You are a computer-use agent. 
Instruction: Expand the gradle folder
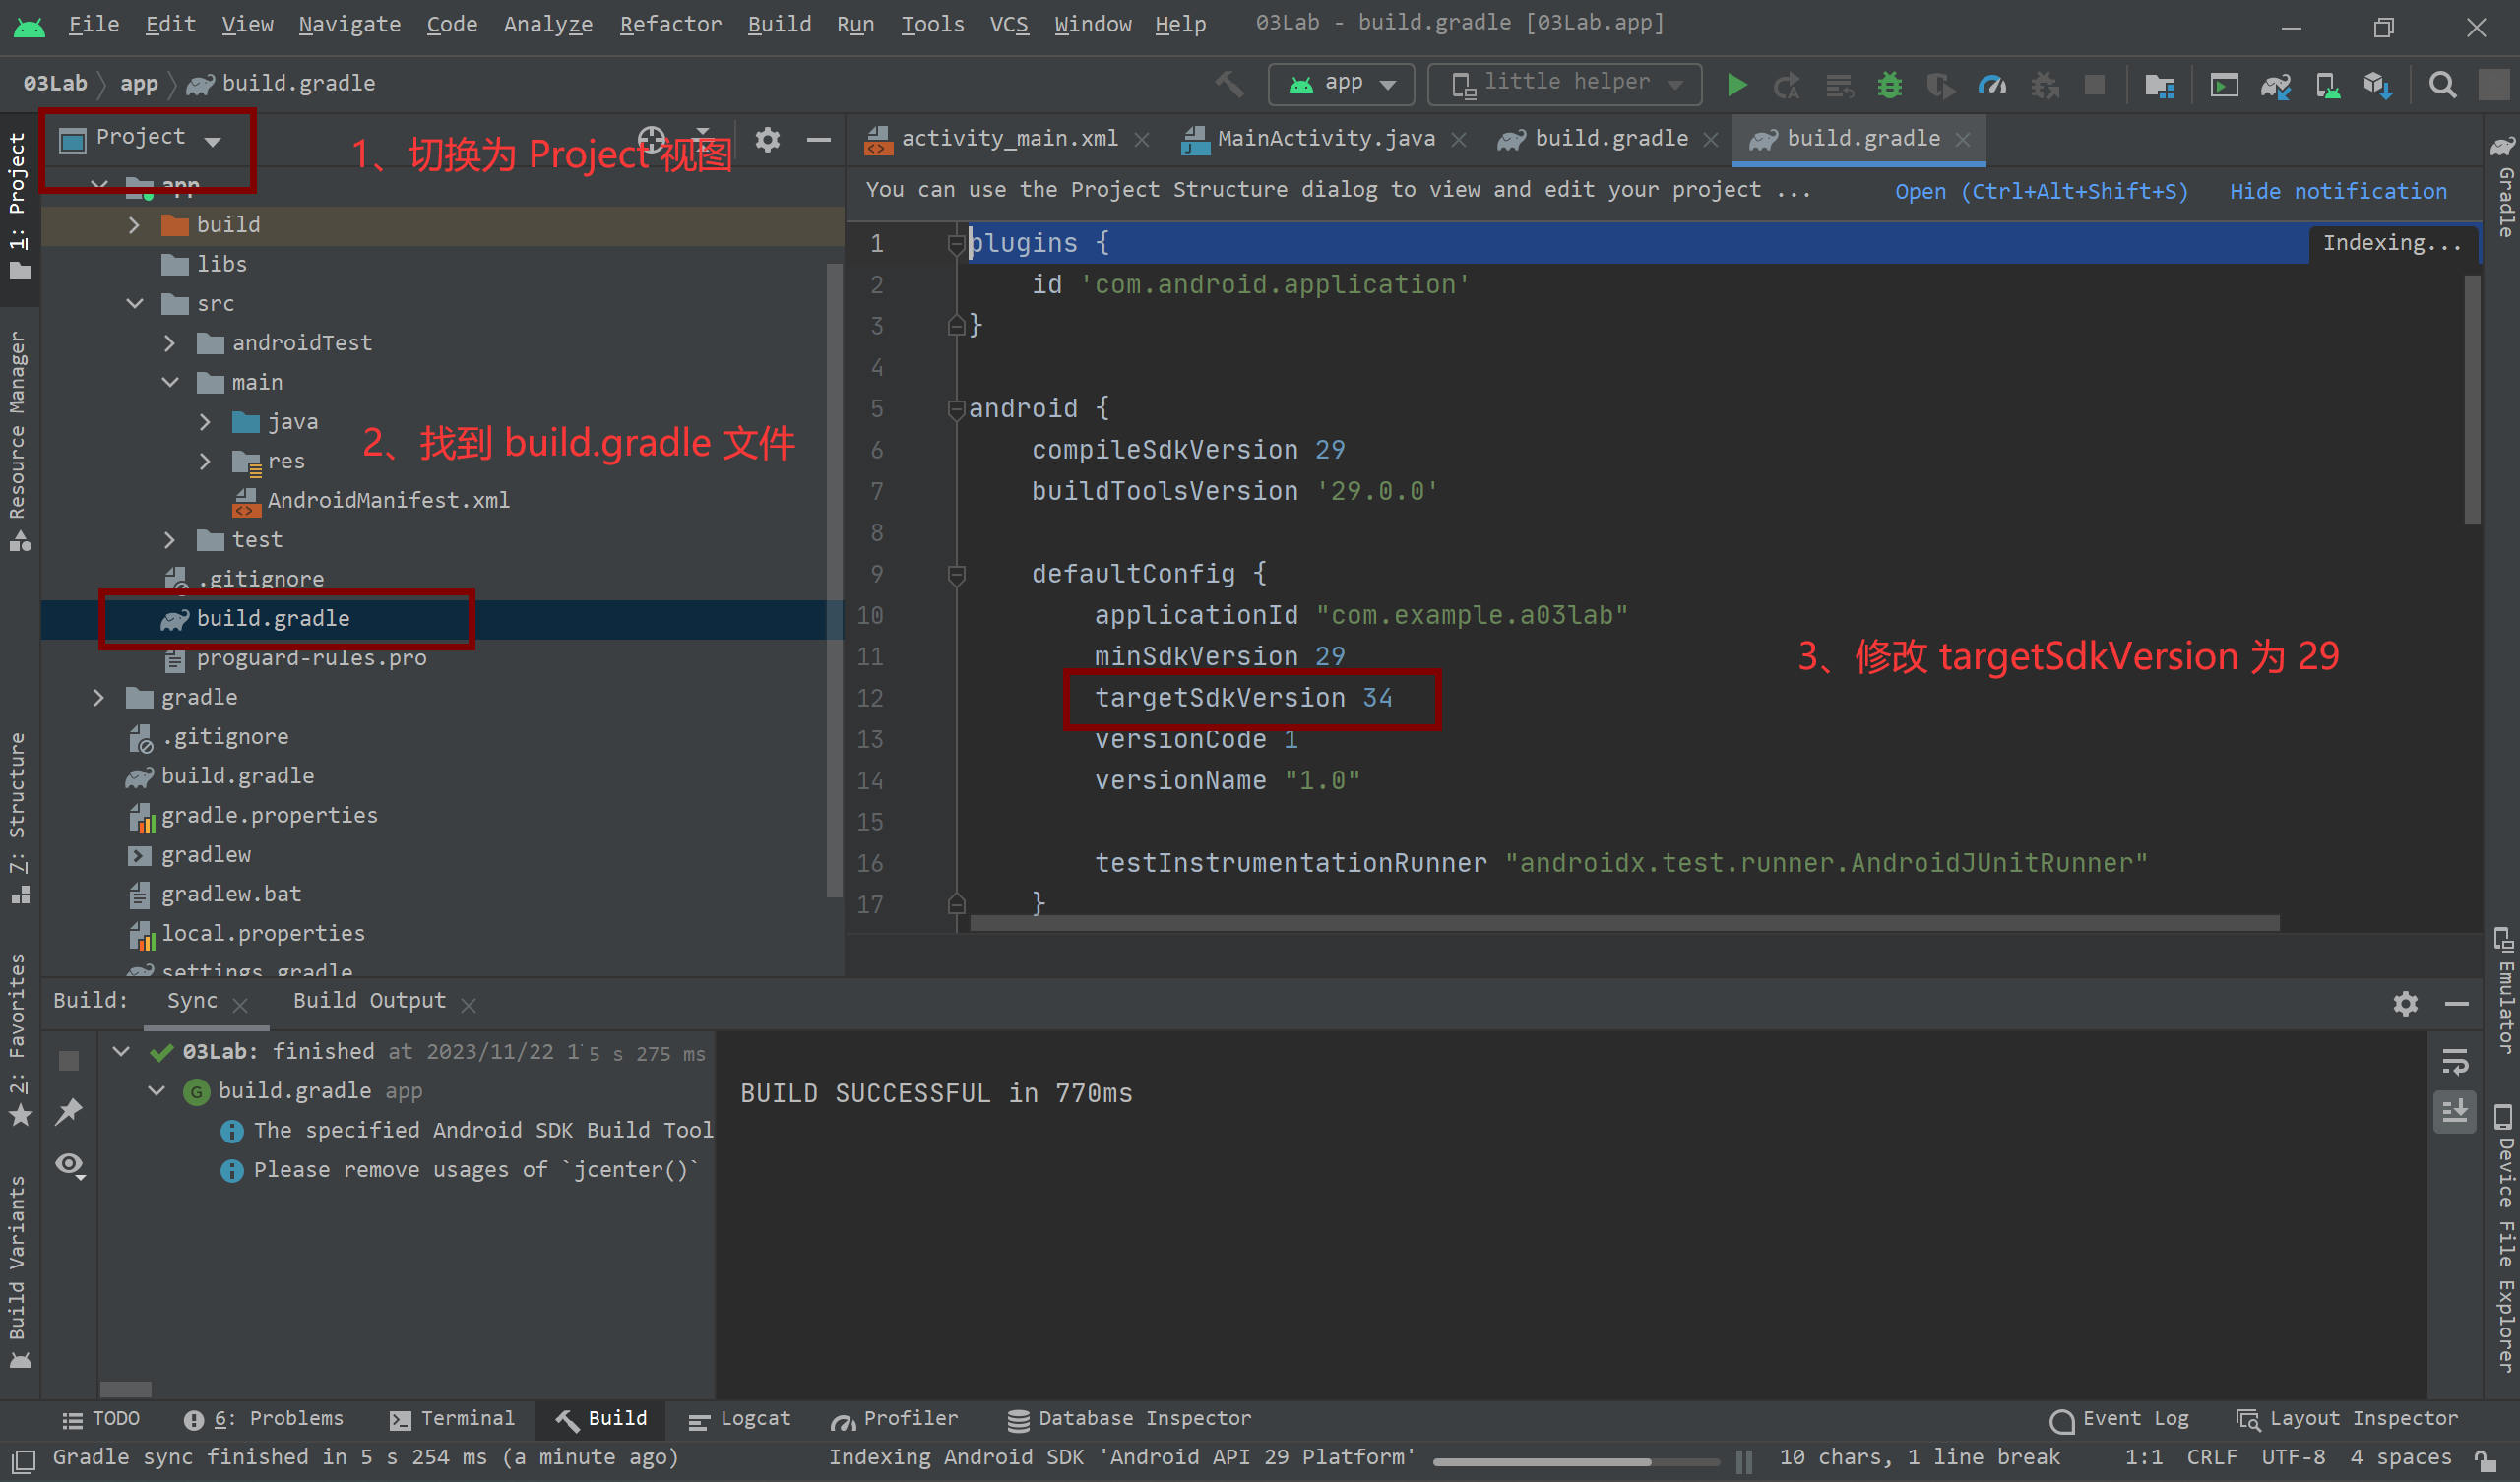point(98,698)
